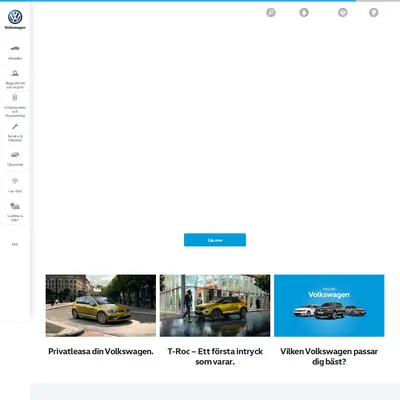This screenshot has width=400, height=400.
Task: Click the blue Läs mer button
Action: (215, 240)
